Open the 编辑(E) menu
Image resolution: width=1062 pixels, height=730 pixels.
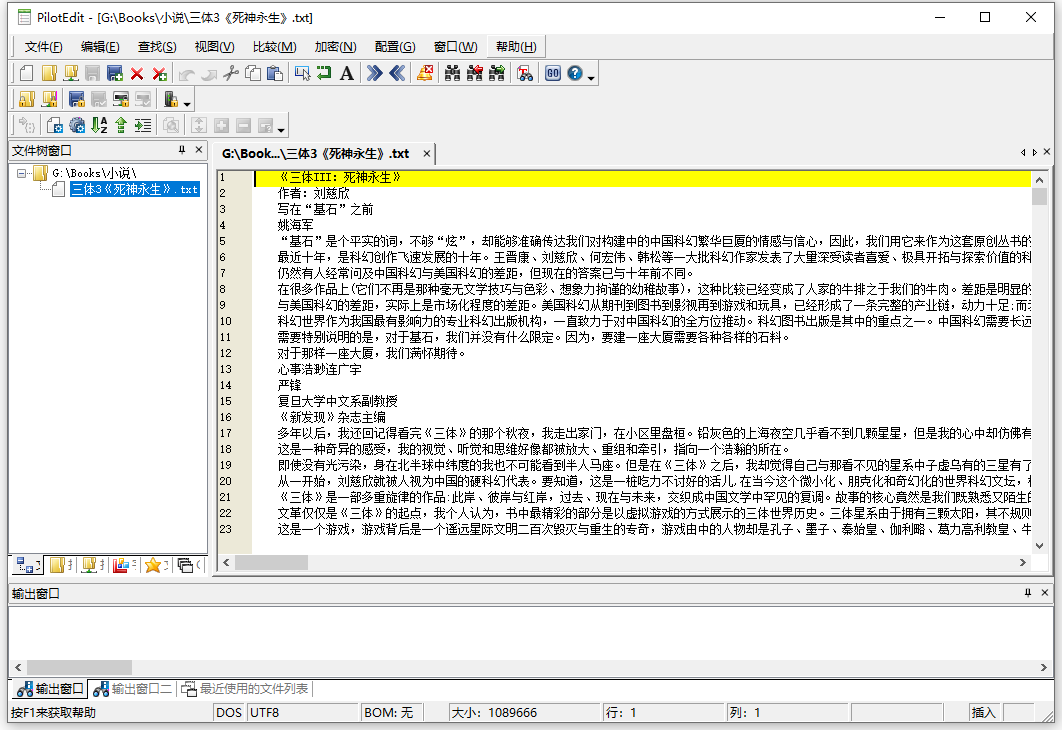pos(100,47)
